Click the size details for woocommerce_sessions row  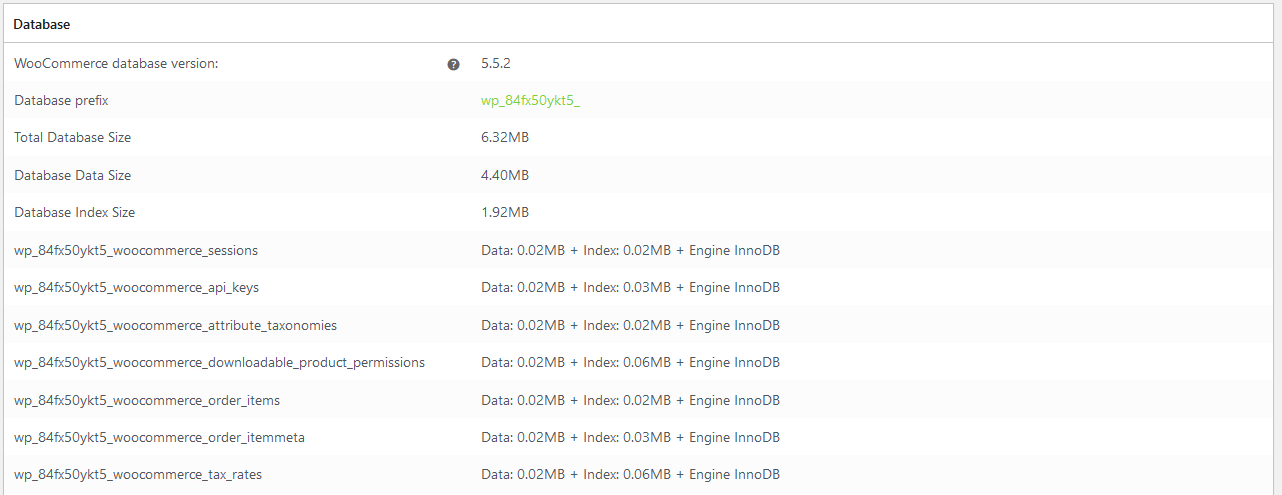pos(630,250)
